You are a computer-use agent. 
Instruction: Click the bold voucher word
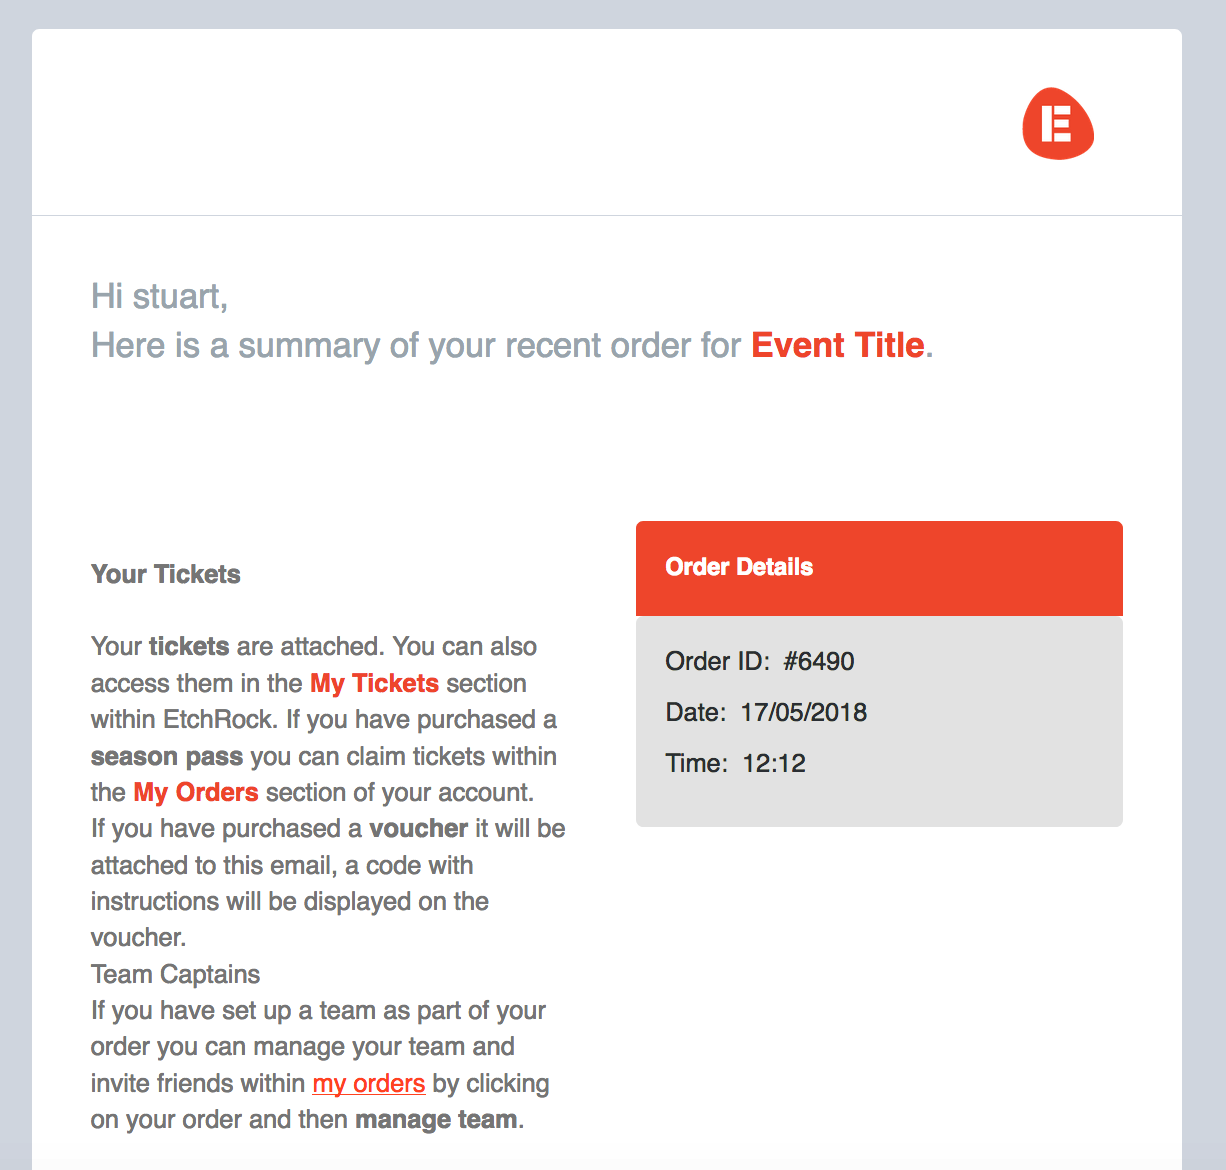(x=418, y=828)
